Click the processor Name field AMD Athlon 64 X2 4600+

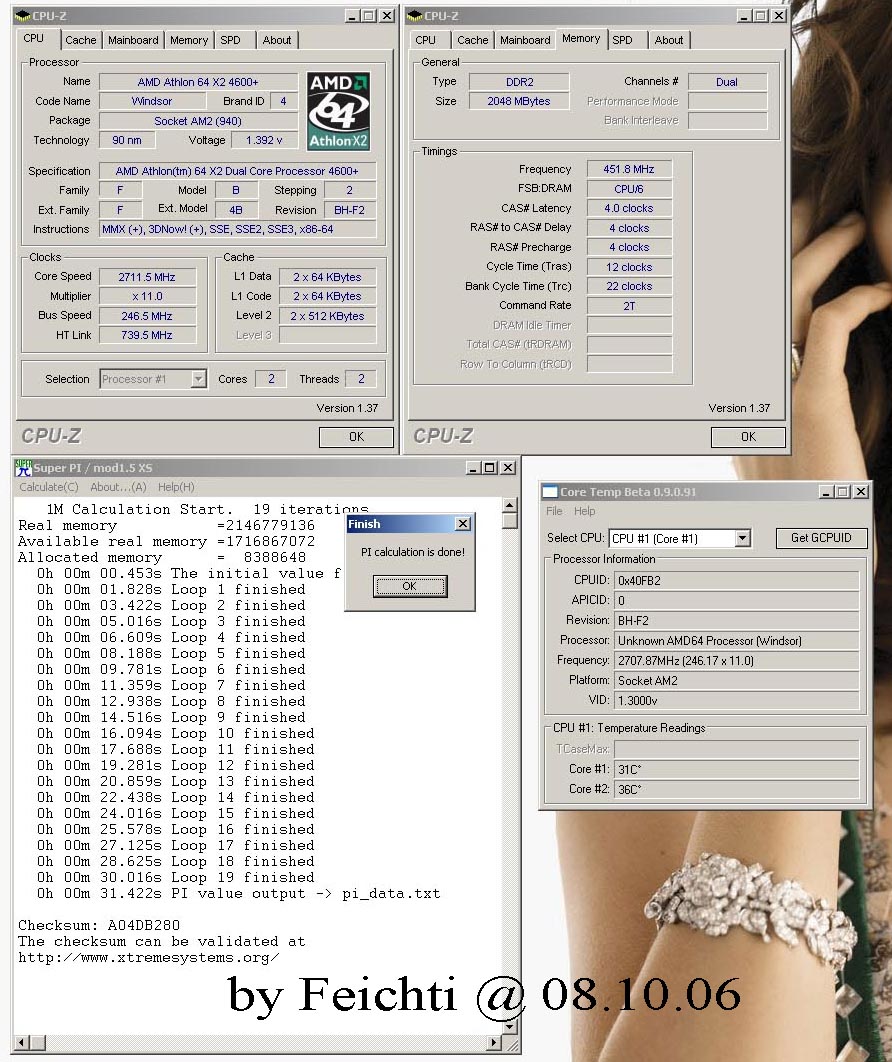[x=198, y=82]
